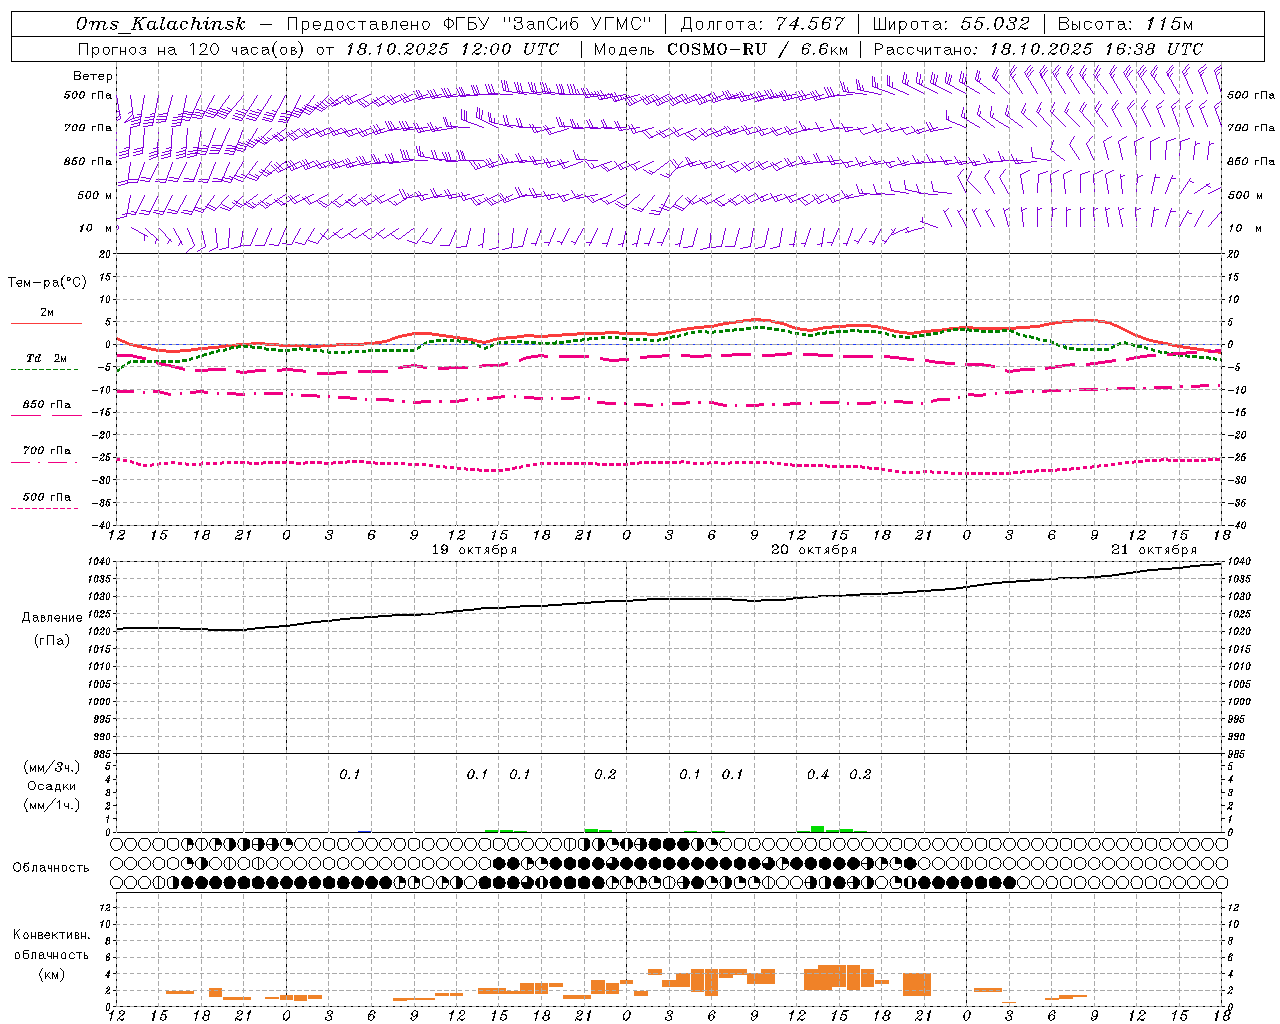The height and width of the screenshot is (1024, 1280).
Task: Click the Модель COSMO-RU / 6.6км label
Action: (x=721, y=49)
